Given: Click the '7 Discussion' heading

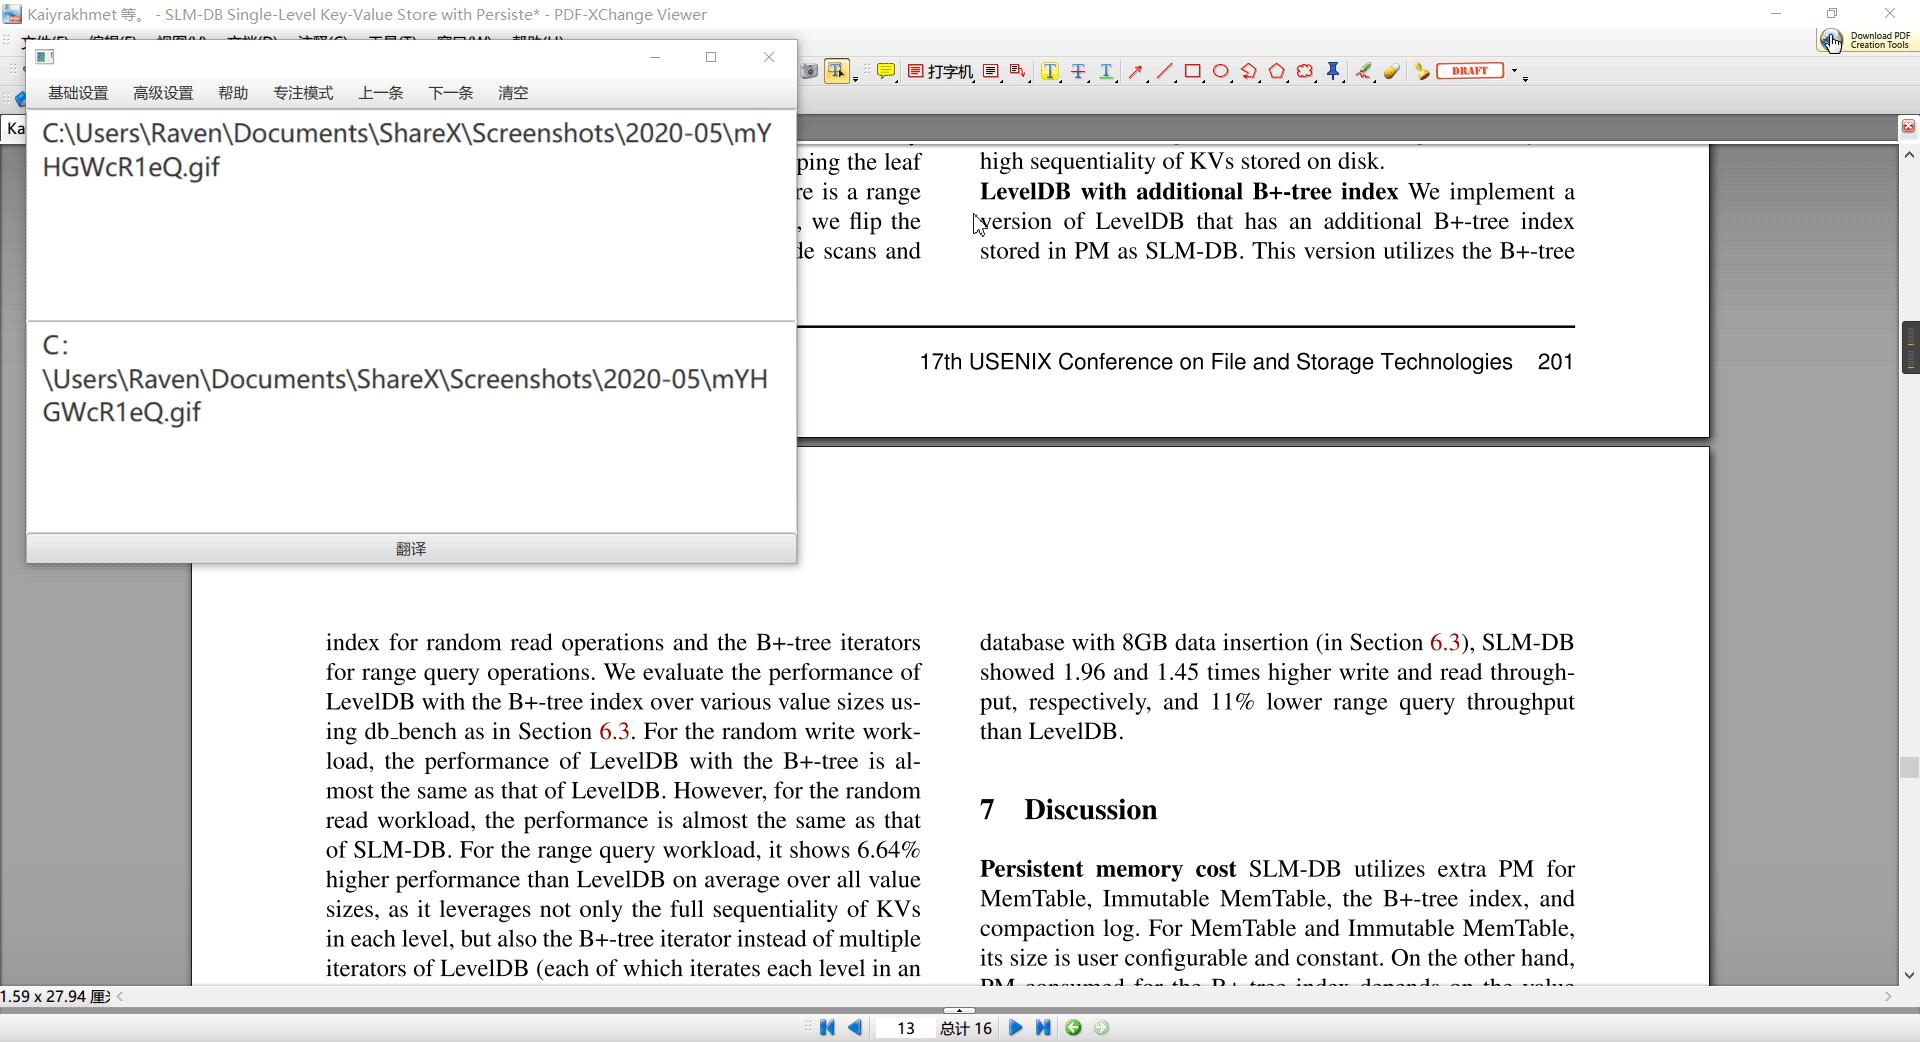Looking at the screenshot, I should (1068, 810).
